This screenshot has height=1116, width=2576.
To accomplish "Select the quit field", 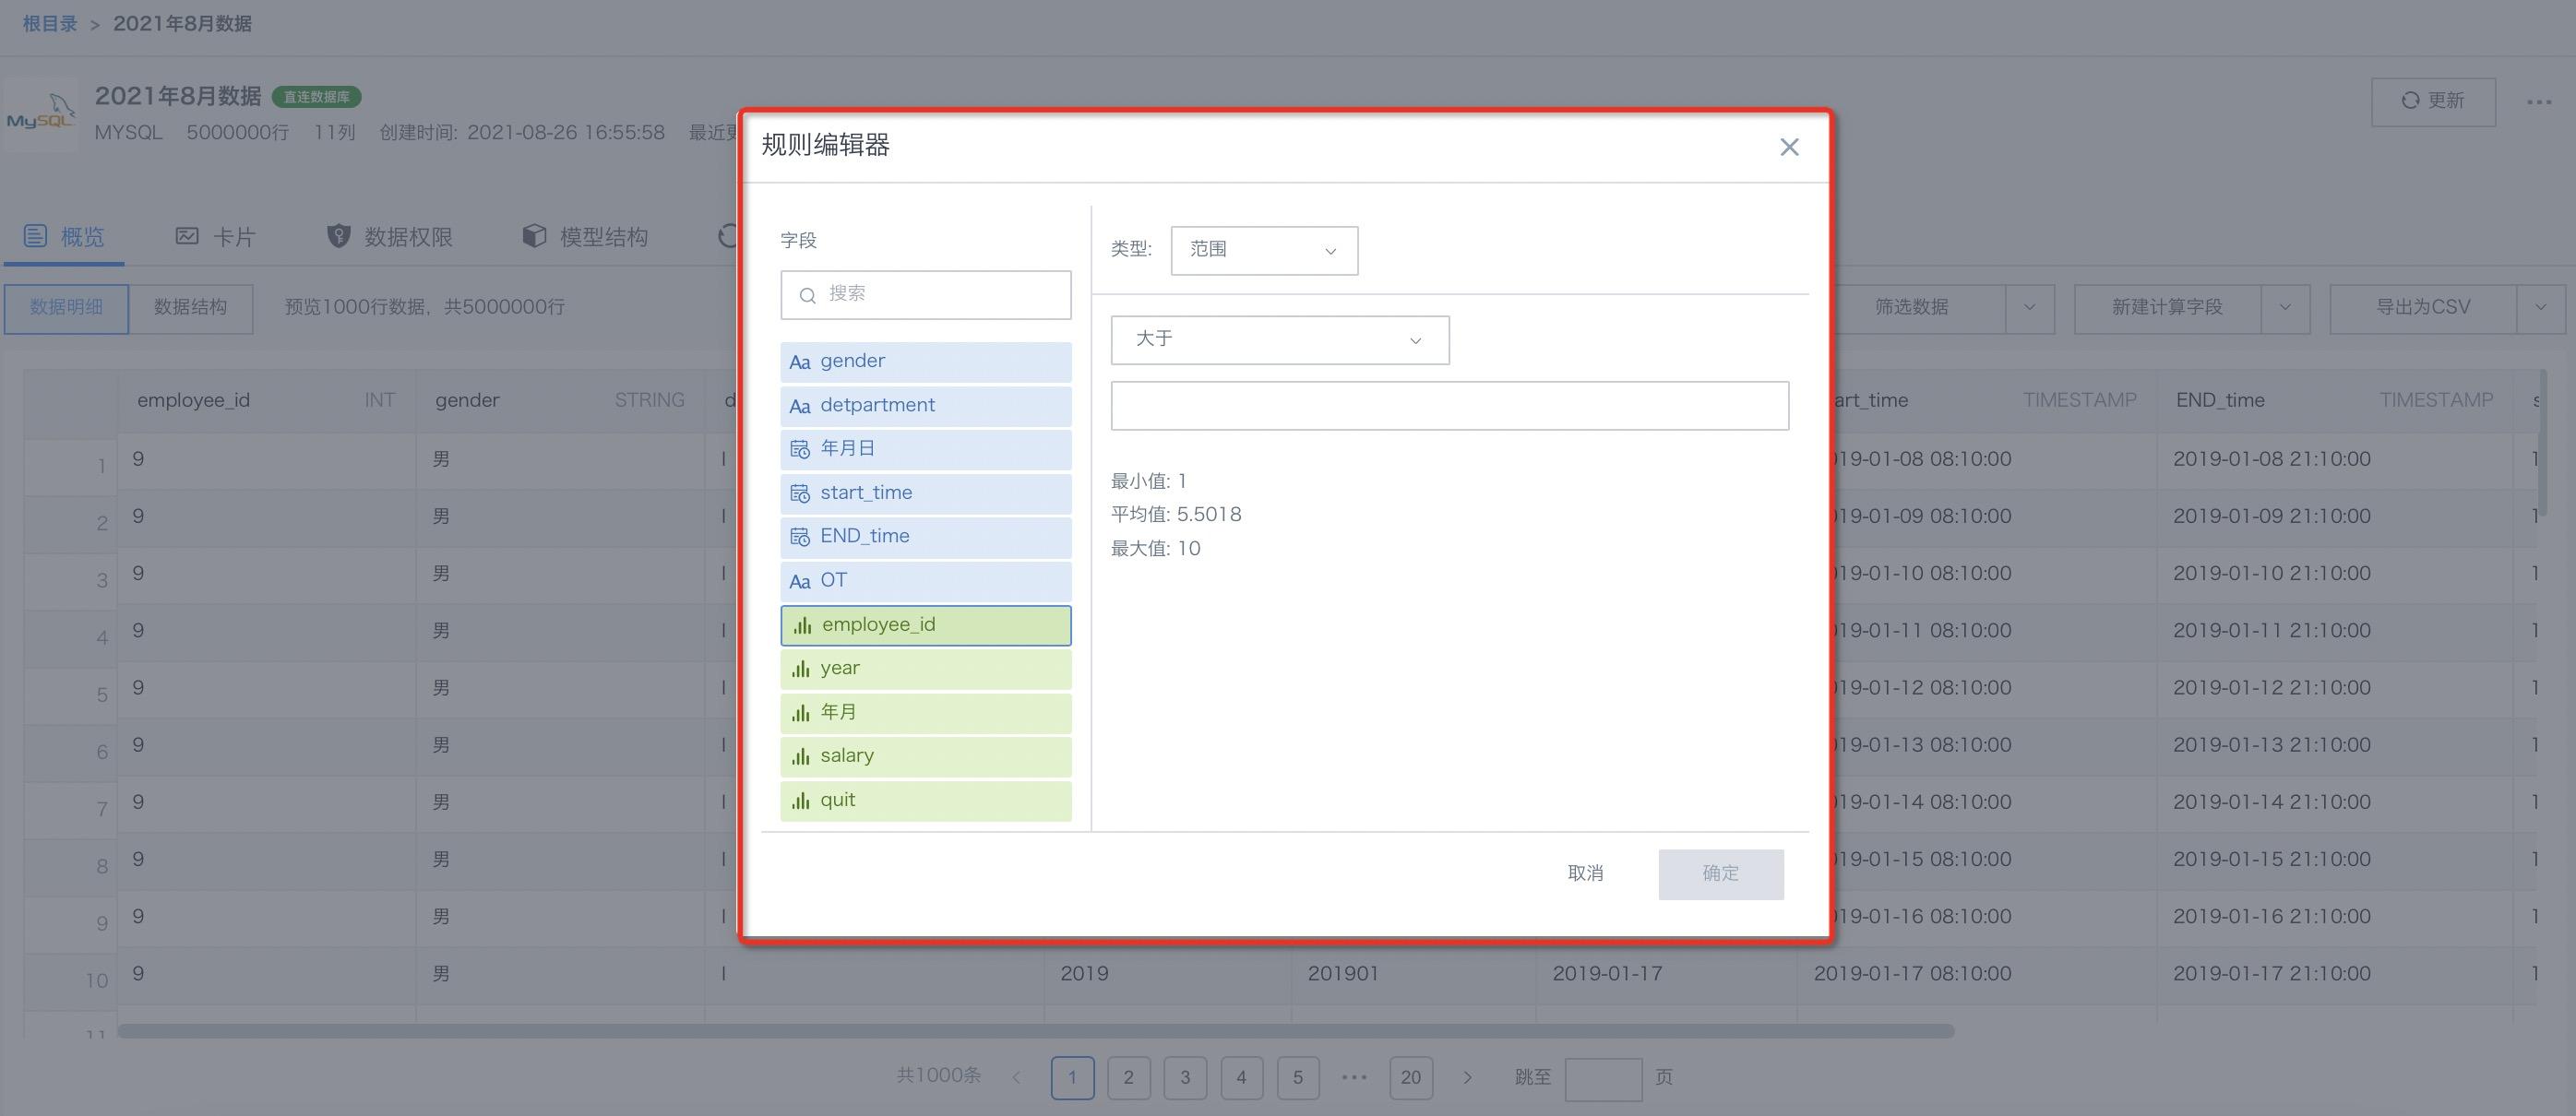I will 925,800.
